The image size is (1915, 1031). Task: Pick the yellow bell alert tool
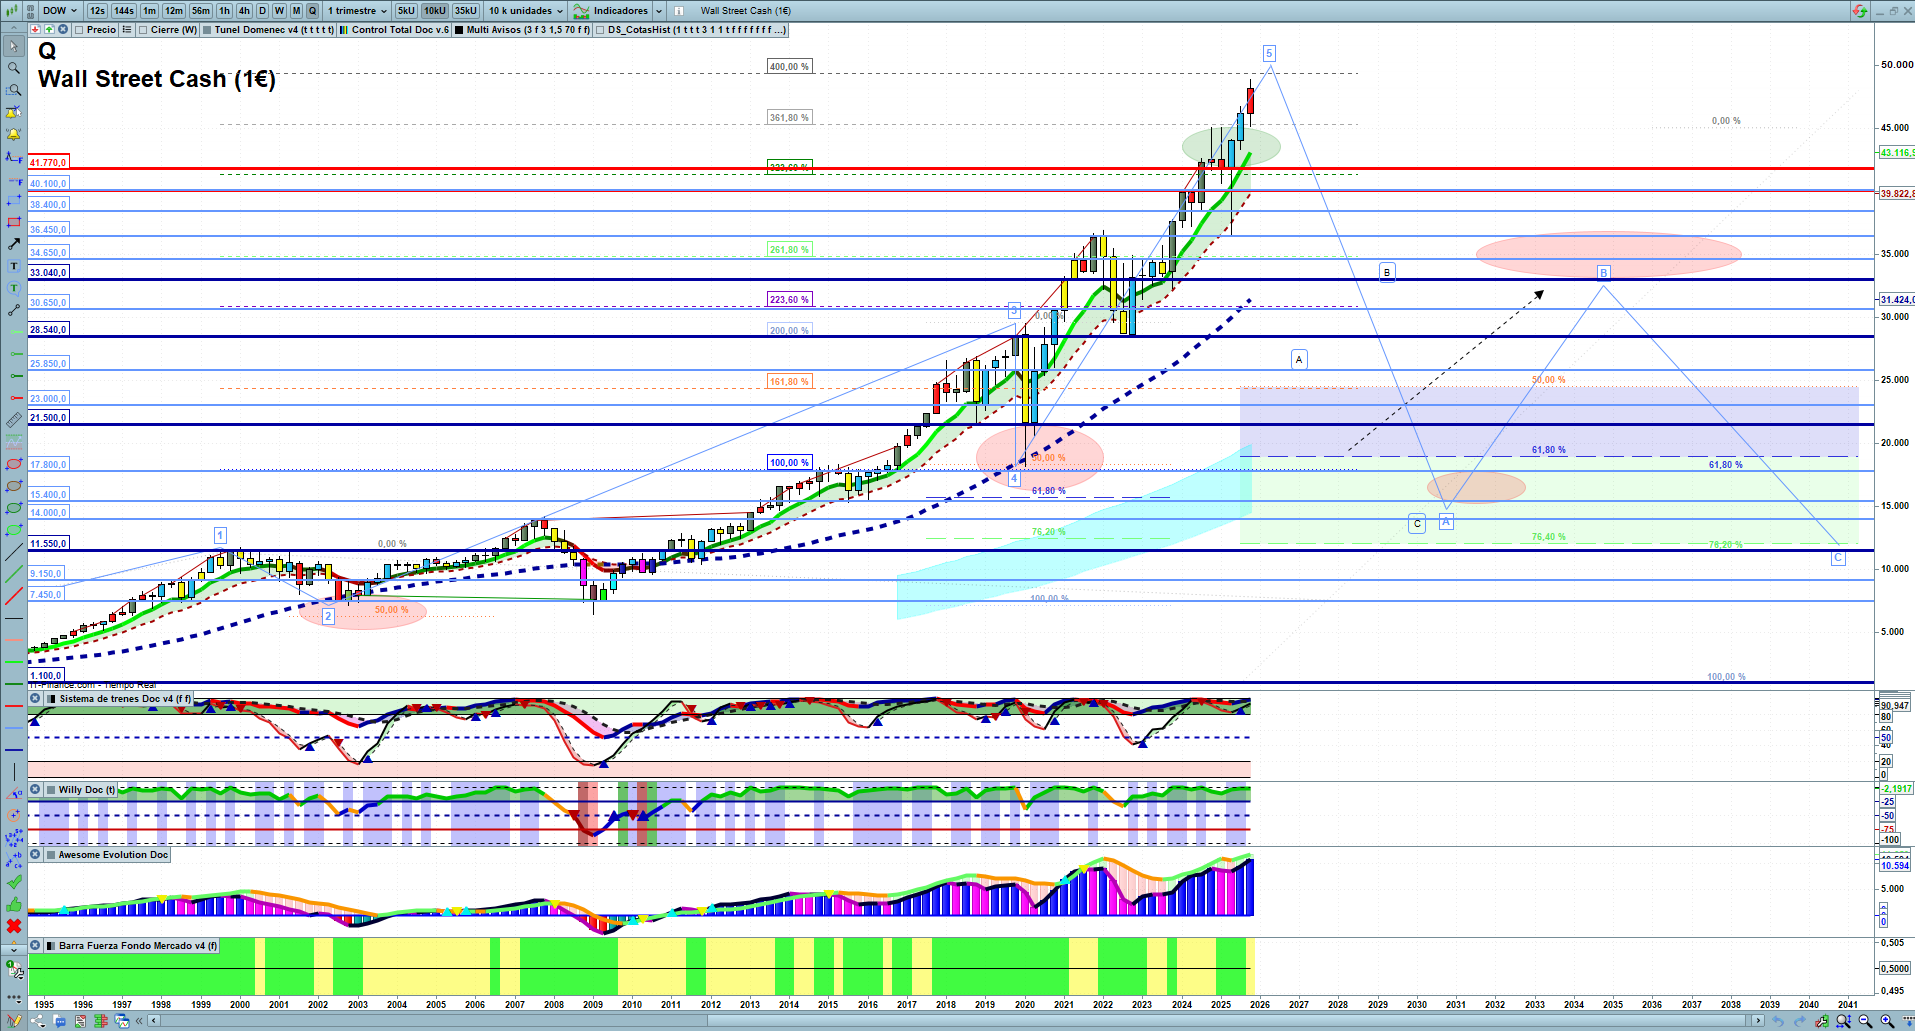pyautogui.click(x=14, y=134)
